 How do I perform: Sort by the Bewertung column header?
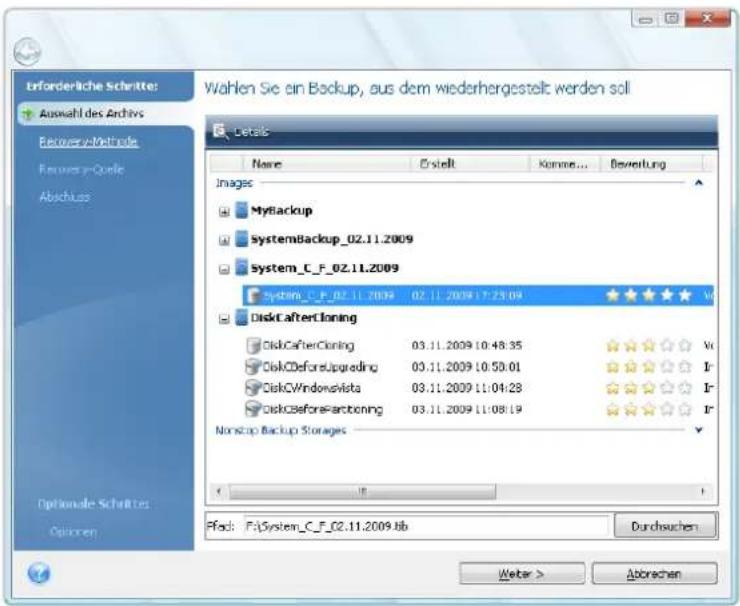click(652, 164)
